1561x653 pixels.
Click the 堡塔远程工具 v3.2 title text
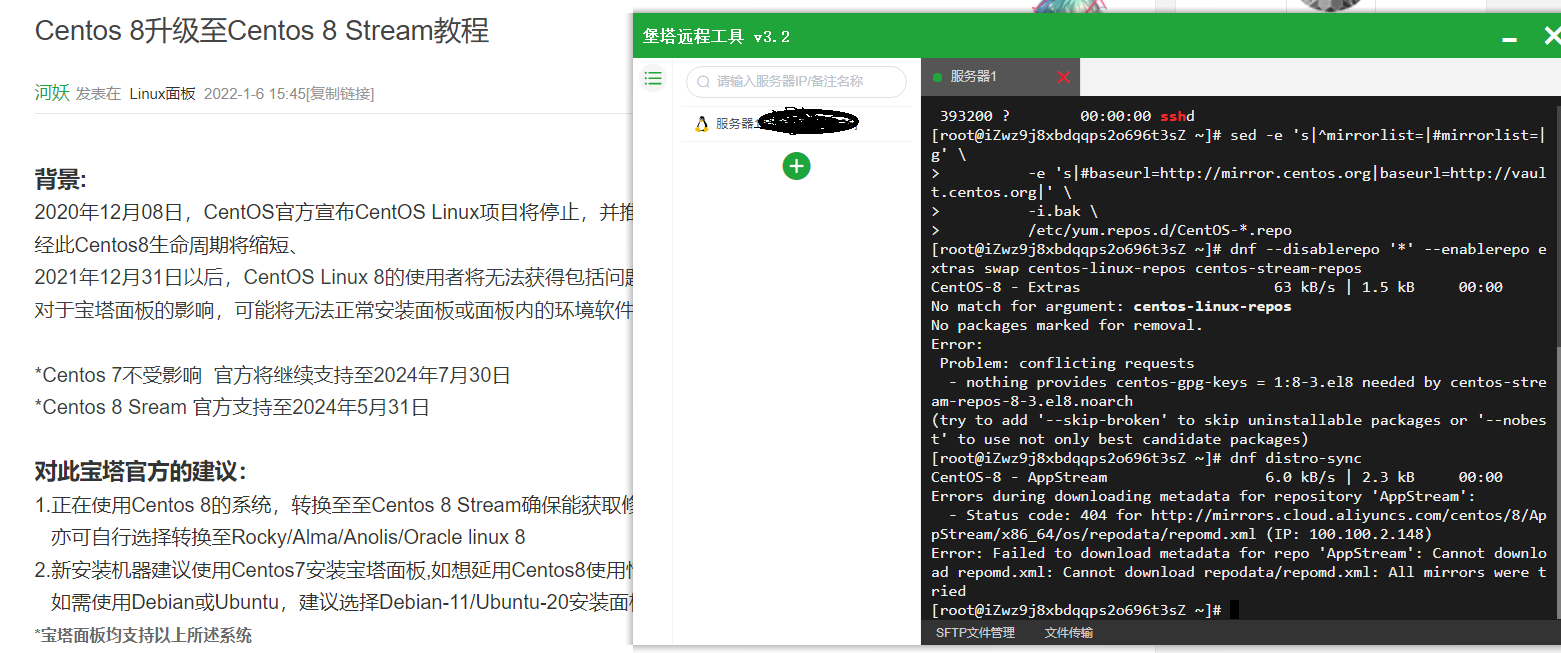tap(716, 37)
